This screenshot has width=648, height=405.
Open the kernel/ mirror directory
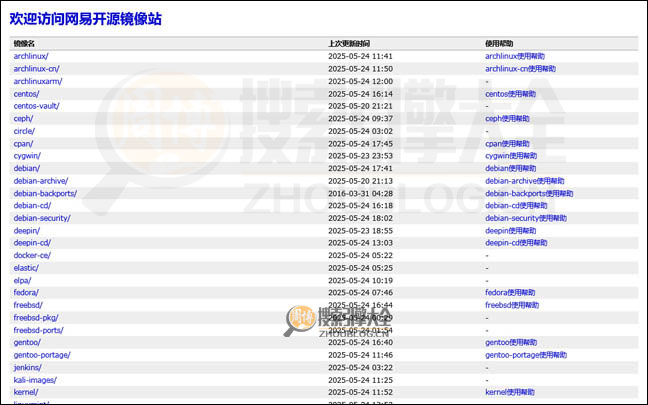[x=26, y=392]
